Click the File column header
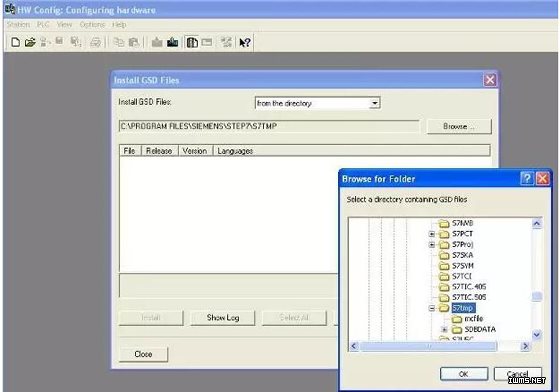 click(130, 151)
